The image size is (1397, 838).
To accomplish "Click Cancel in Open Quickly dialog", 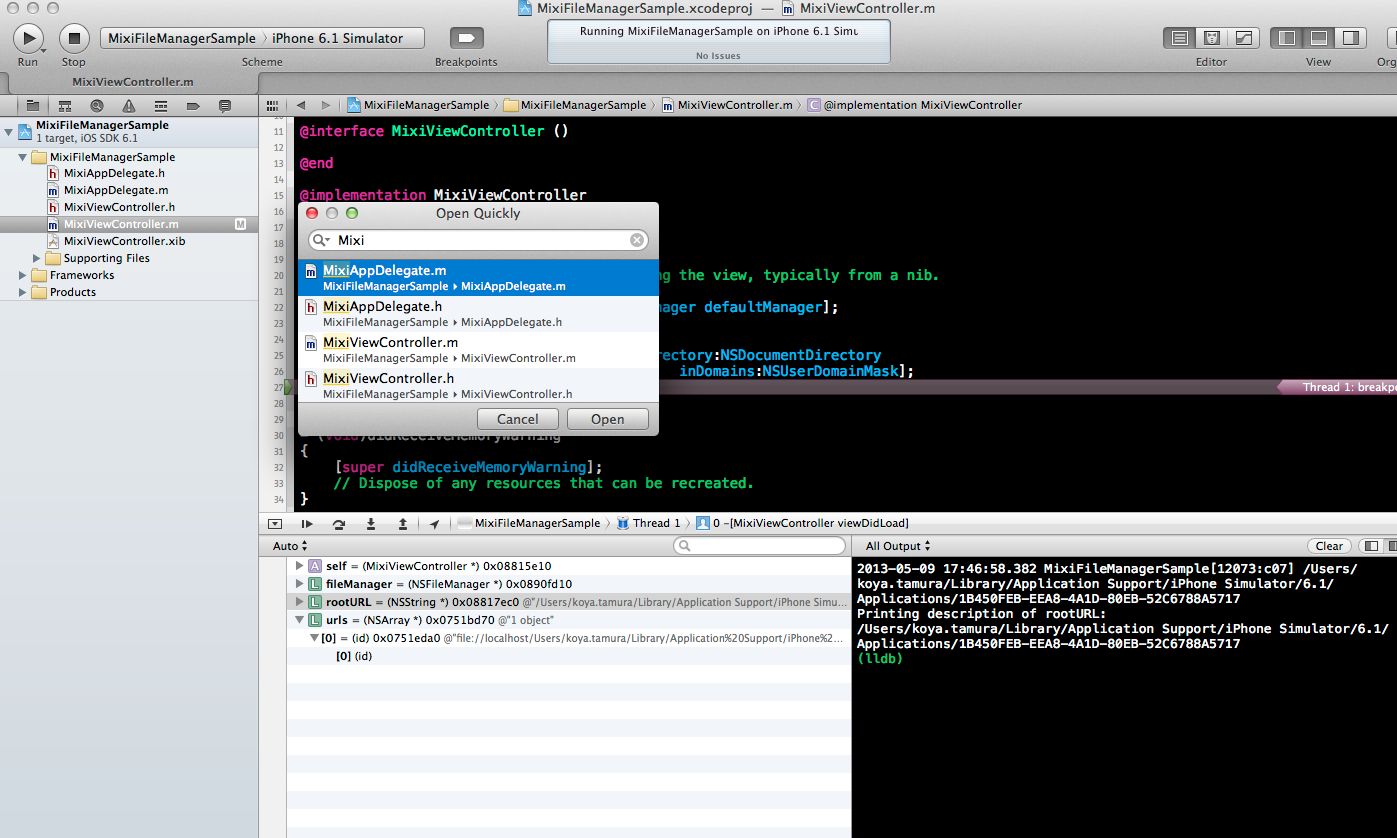I will [x=518, y=419].
